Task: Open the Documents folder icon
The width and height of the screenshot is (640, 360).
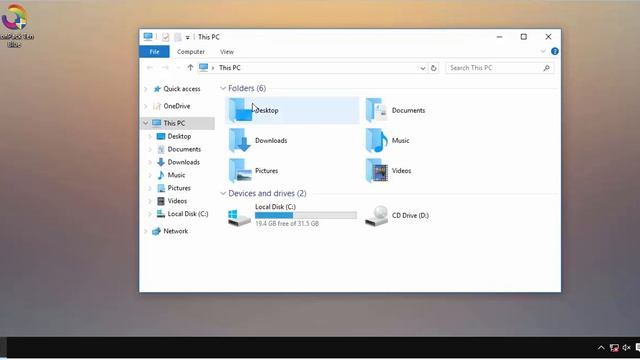Action: [x=376, y=110]
